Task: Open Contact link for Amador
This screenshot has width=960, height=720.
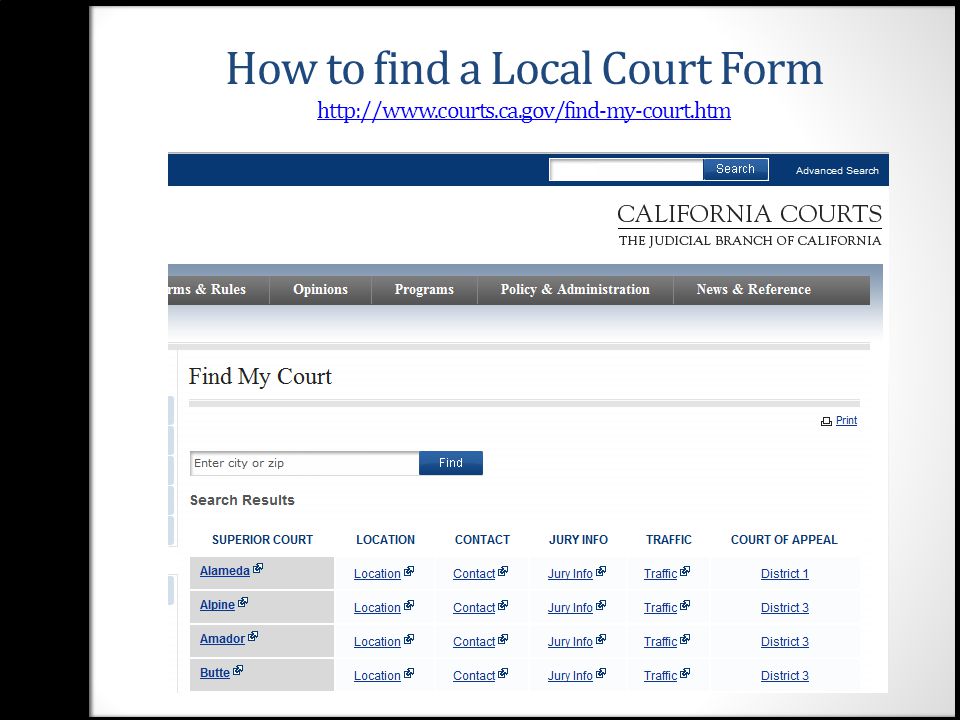Action: 474,642
